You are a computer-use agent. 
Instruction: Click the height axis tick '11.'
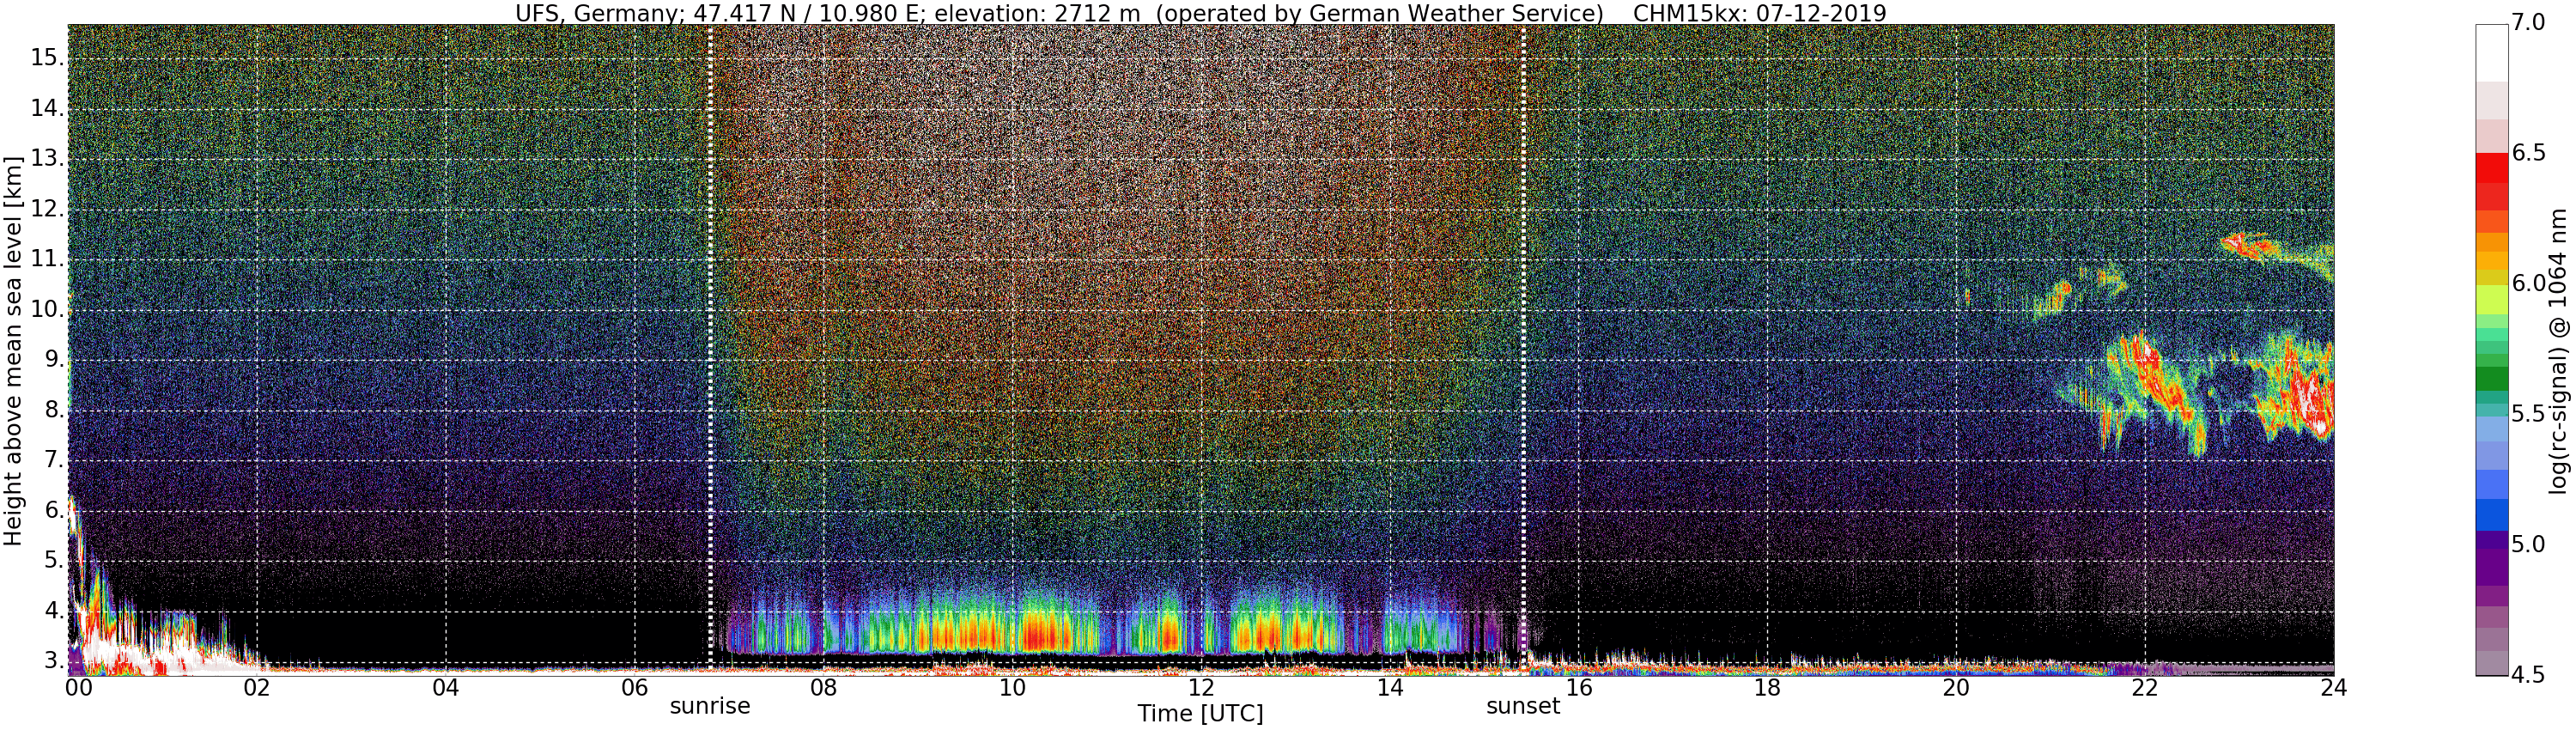pos(47,259)
